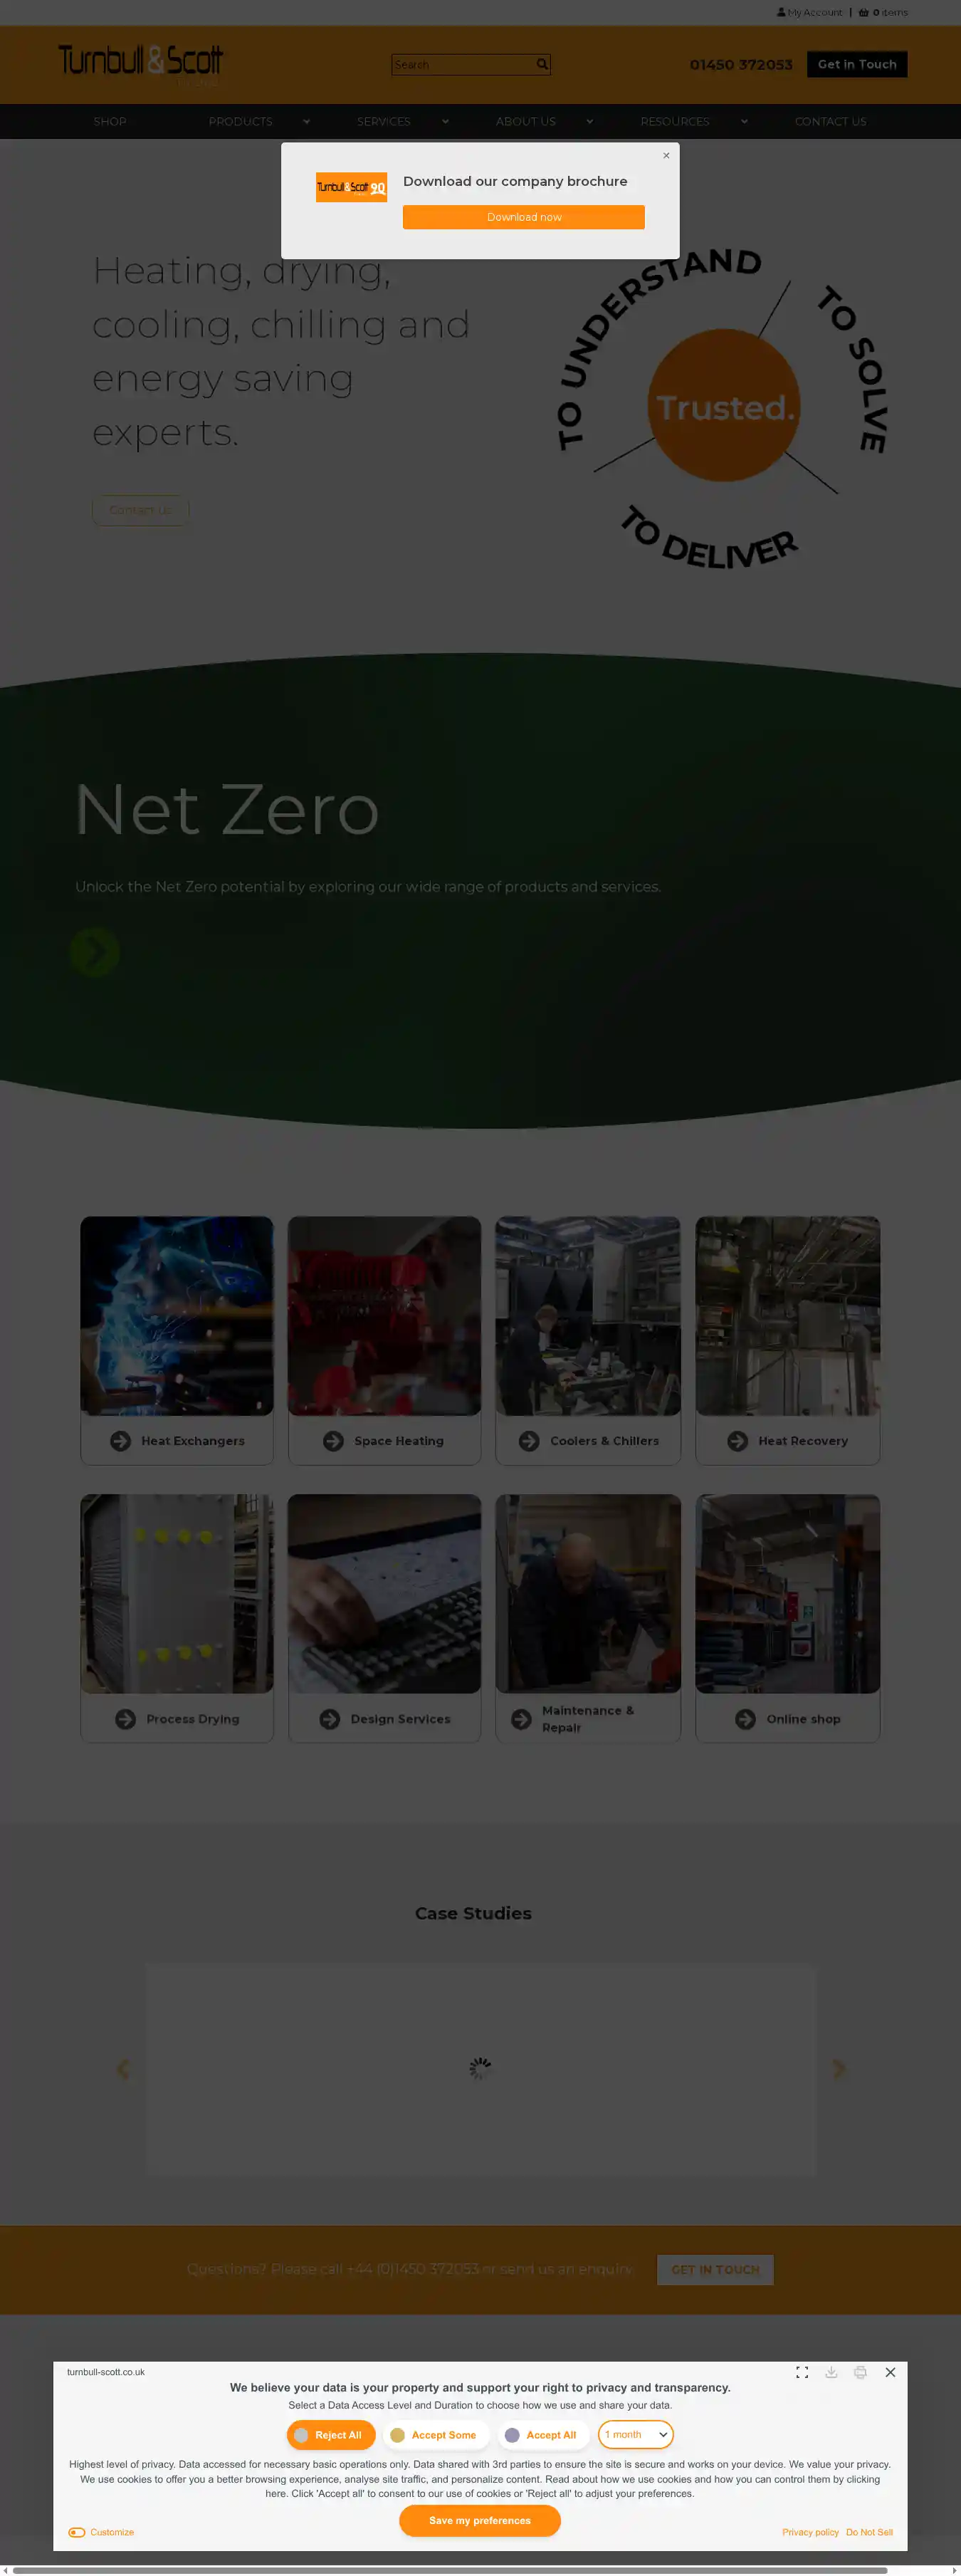
Task: Click Save my preferences button
Action: point(480,2521)
